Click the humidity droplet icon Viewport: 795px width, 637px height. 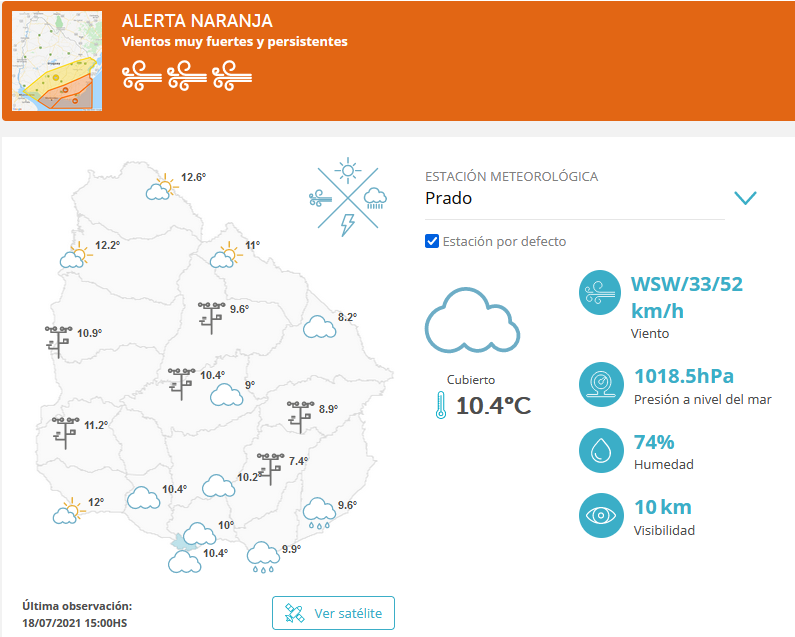click(602, 451)
